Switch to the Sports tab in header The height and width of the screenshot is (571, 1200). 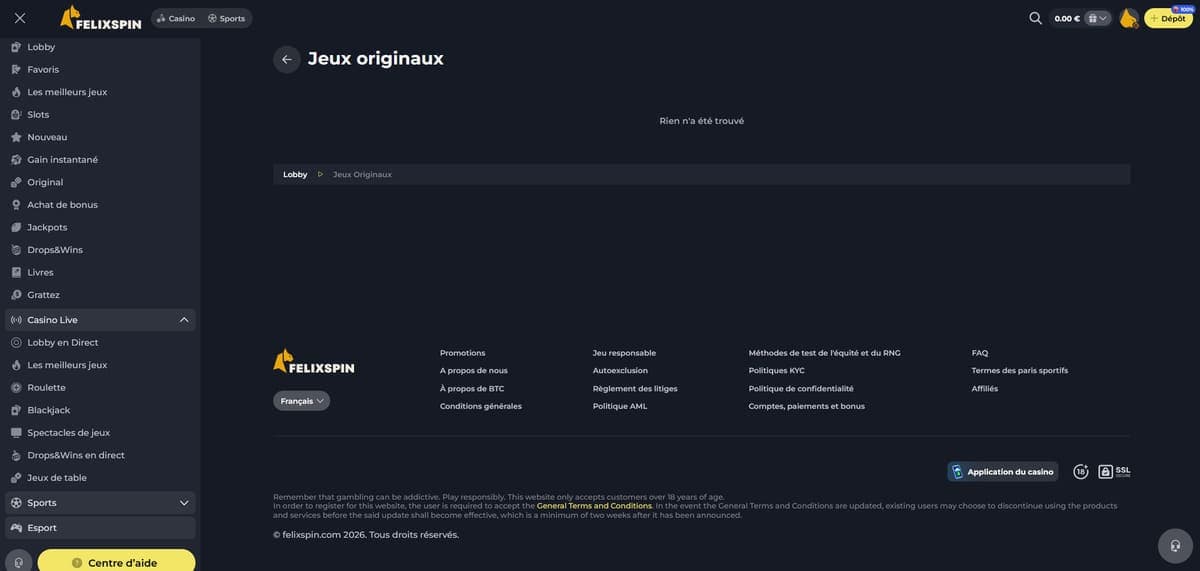tap(226, 18)
